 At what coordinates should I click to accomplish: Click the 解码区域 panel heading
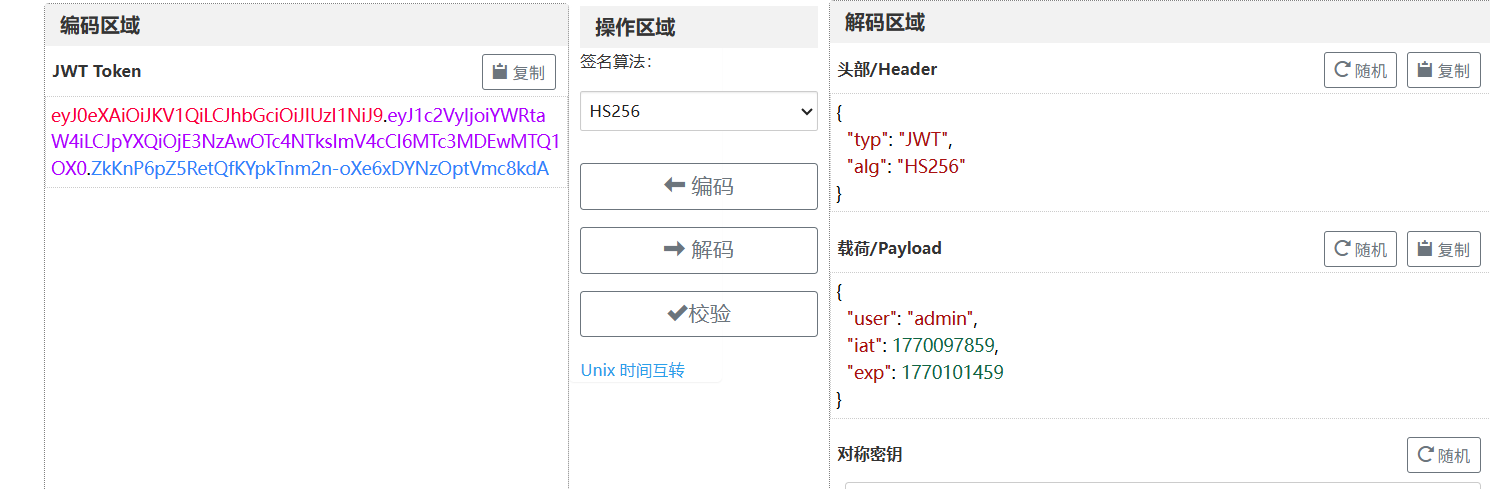[x=885, y=23]
